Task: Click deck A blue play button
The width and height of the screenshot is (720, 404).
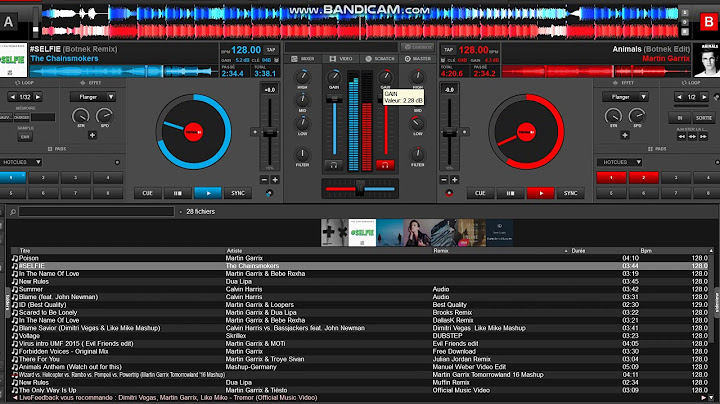Action: 208,193
